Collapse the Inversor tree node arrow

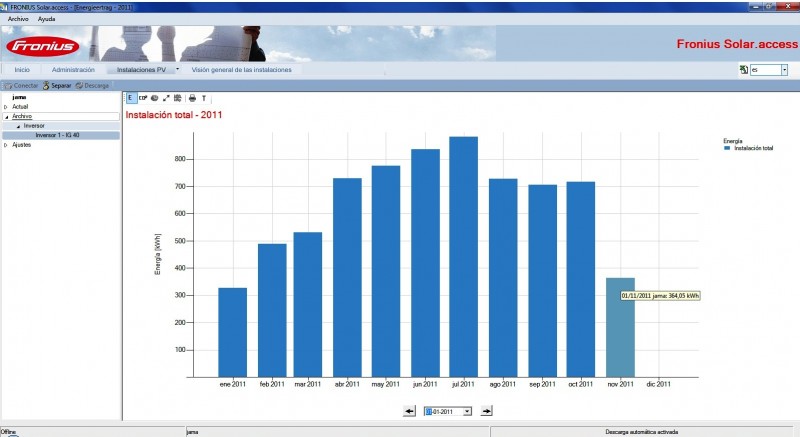[18, 126]
